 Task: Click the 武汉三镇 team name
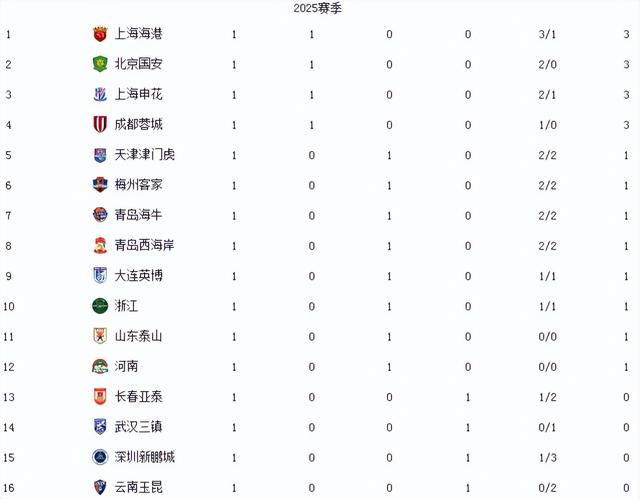(138, 427)
